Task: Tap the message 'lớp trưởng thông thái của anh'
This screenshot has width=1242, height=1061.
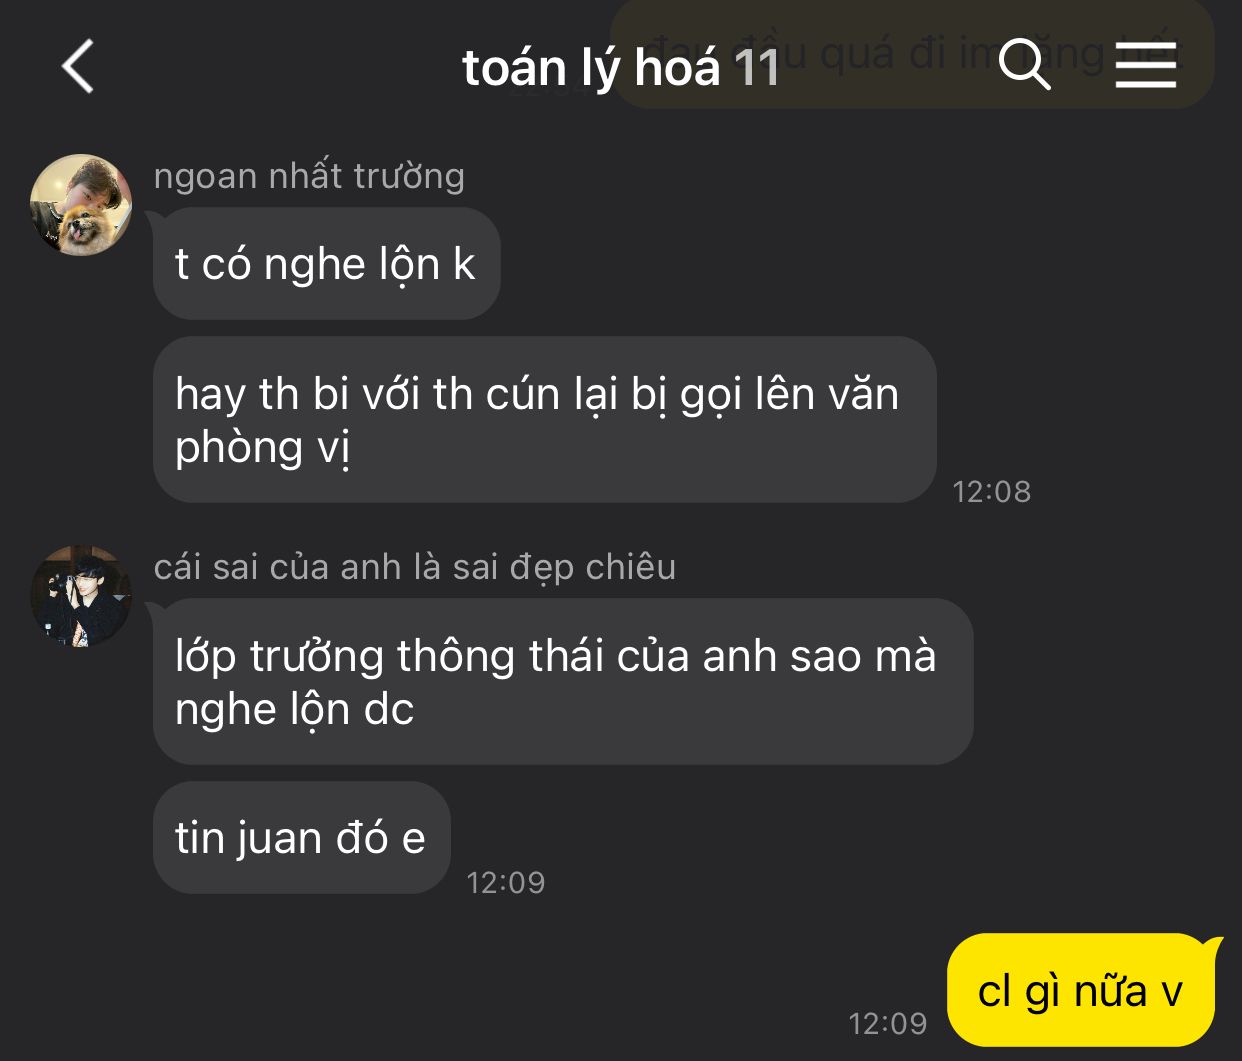Action: point(563,682)
